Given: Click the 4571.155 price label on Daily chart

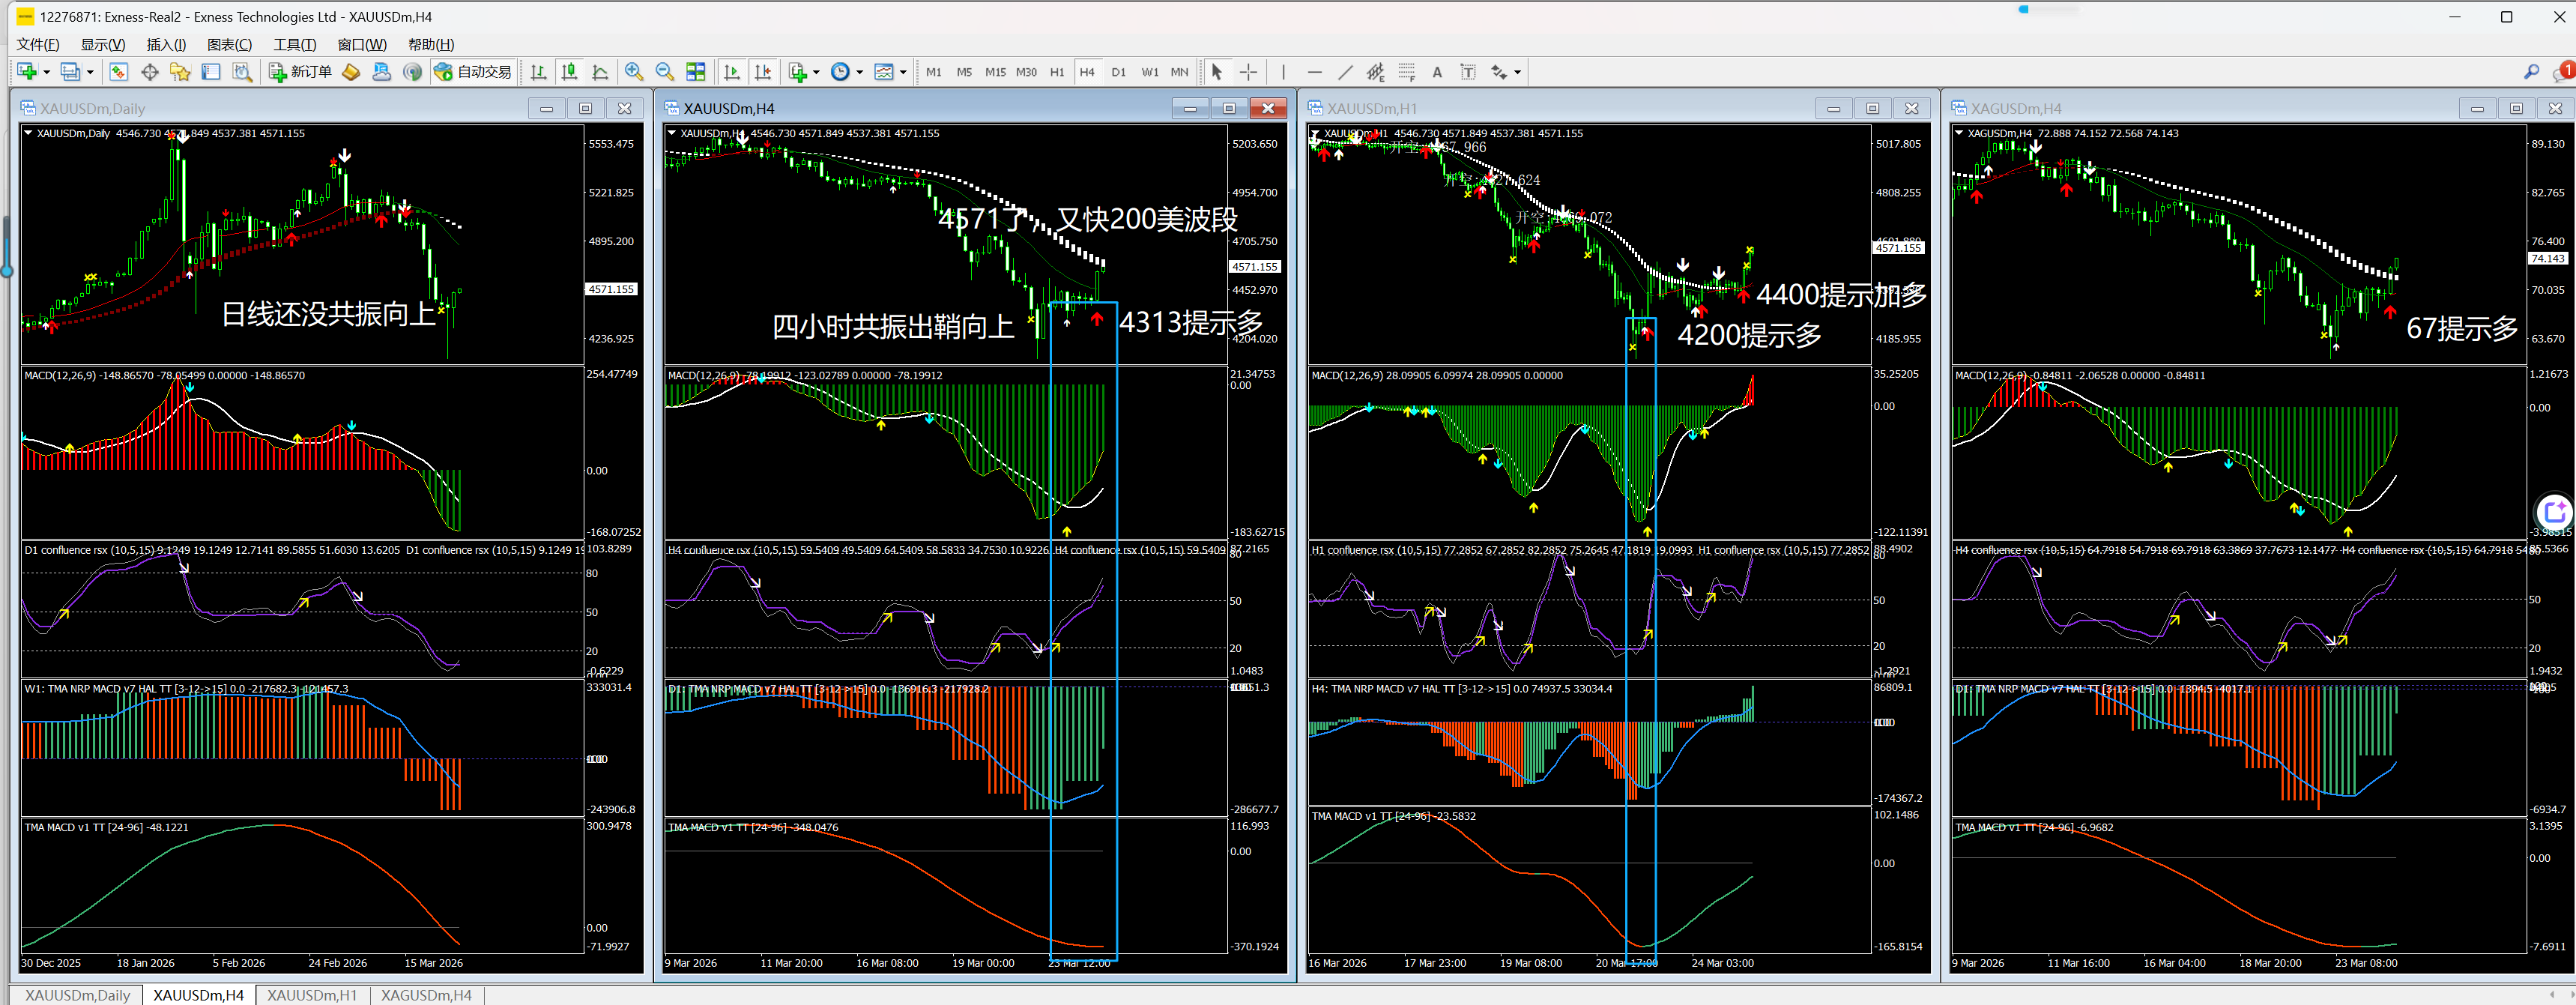Looking at the screenshot, I should (x=611, y=289).
